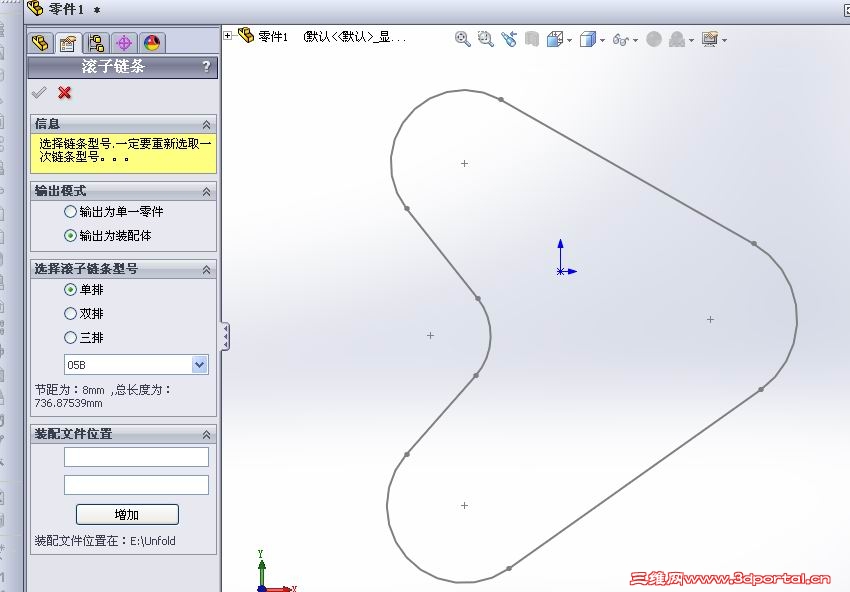Click the right arc center point
Image resolution: width=850 pixels, height=592 pixels.
pos(711,320)
